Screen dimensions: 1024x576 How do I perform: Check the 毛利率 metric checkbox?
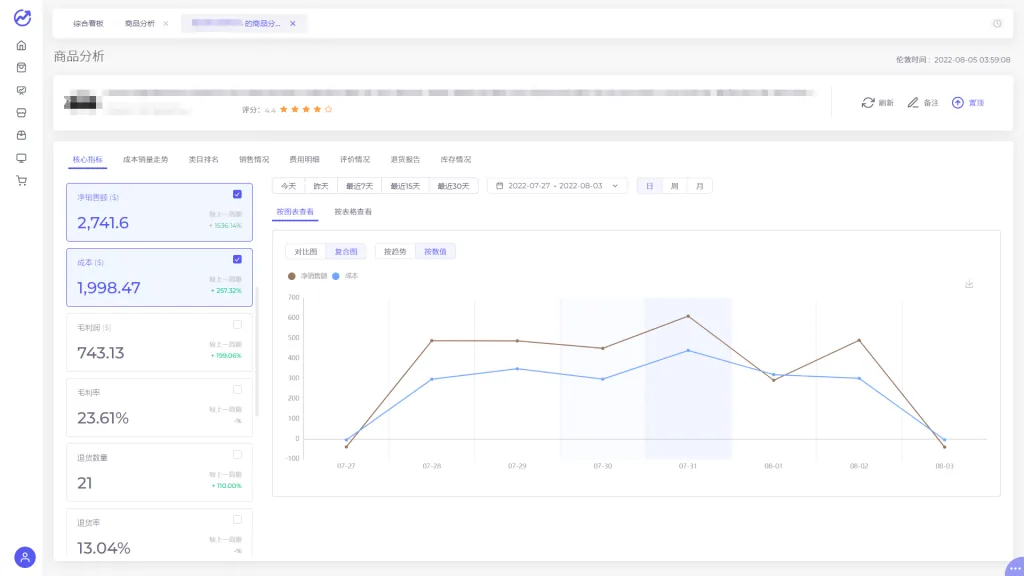[237, 390]
